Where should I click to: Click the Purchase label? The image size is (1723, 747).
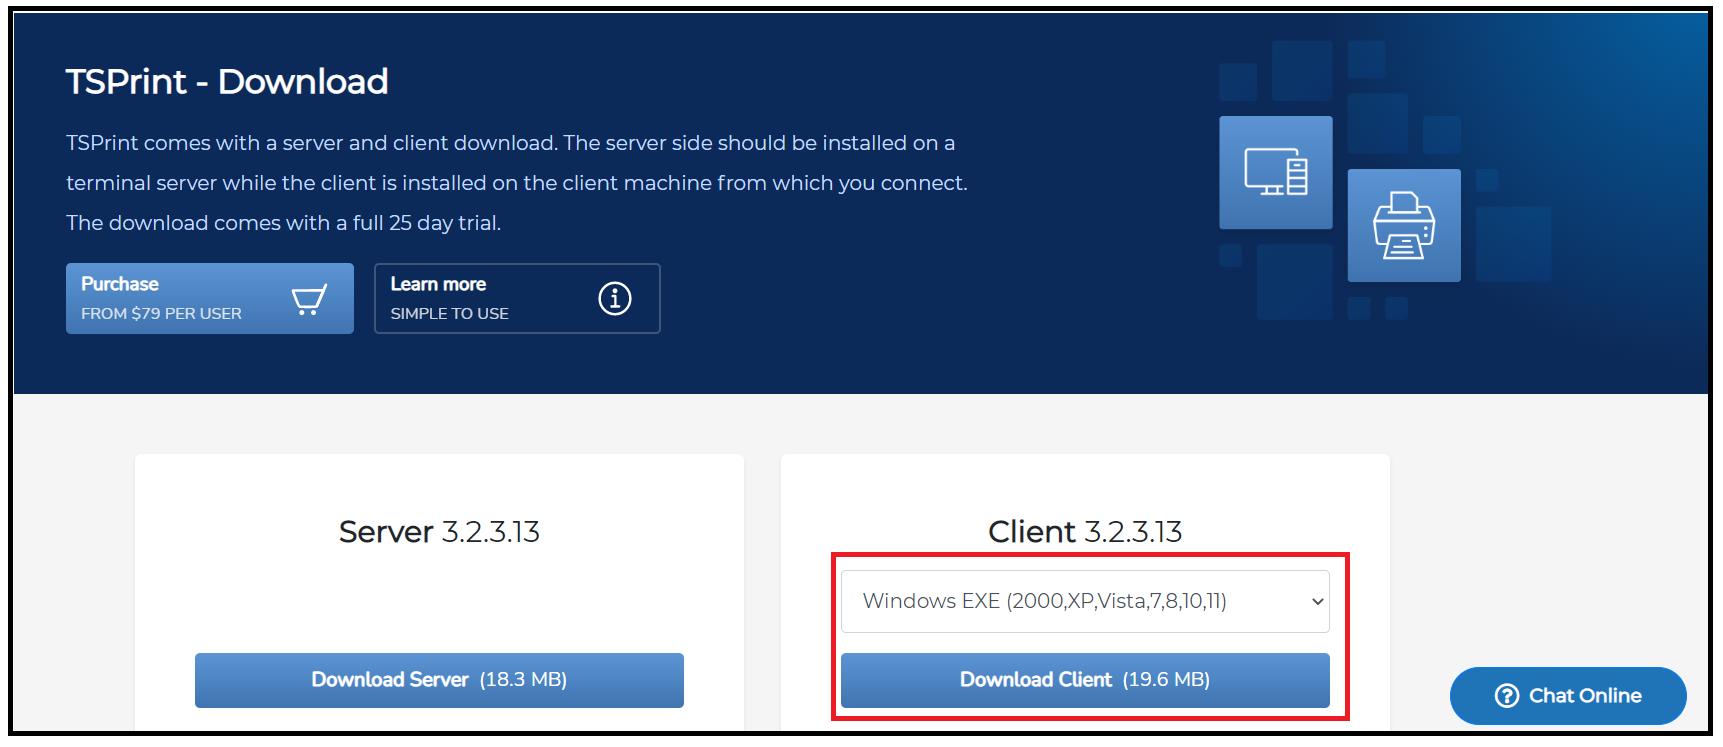tap(120, 284)
